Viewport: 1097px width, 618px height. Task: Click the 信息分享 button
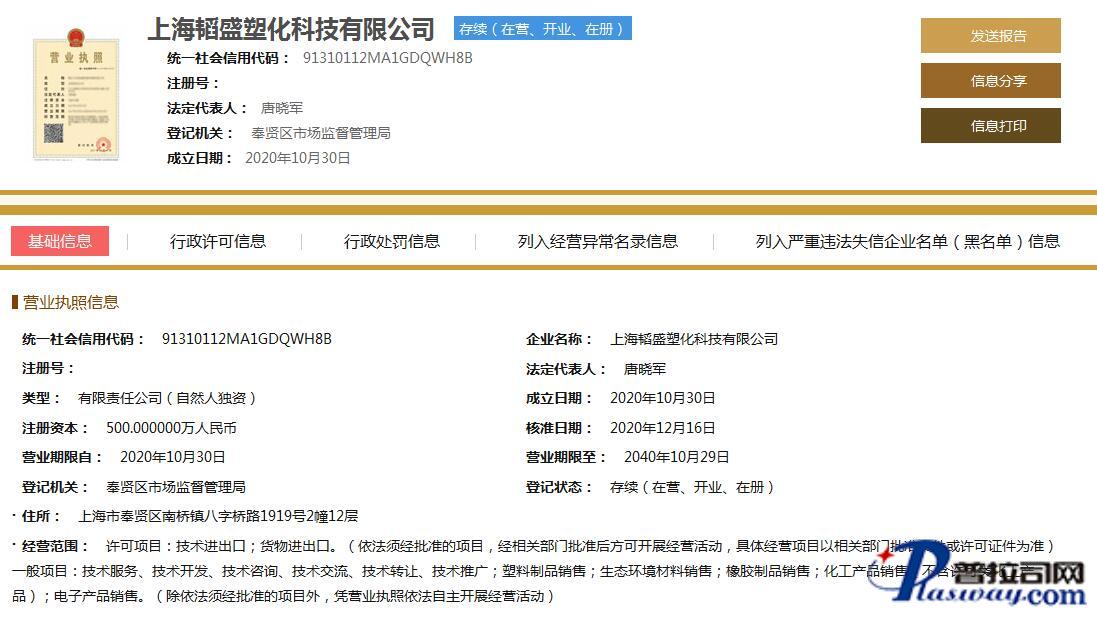990,81
